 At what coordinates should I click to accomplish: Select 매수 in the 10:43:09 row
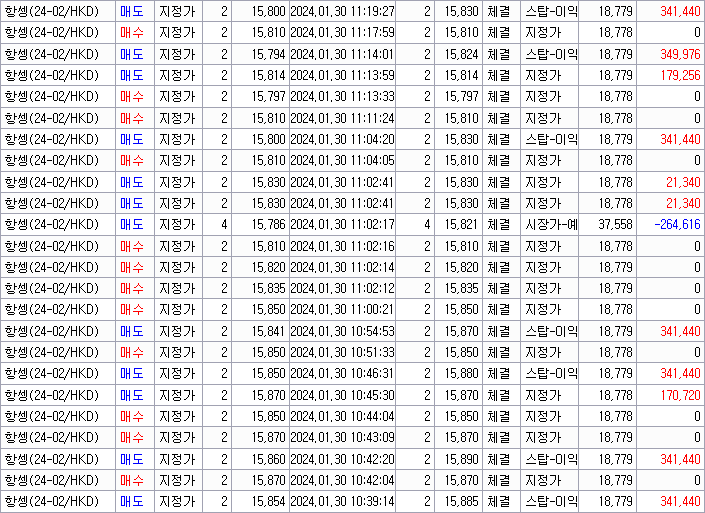pyautogui.click(x=132, y=437)
